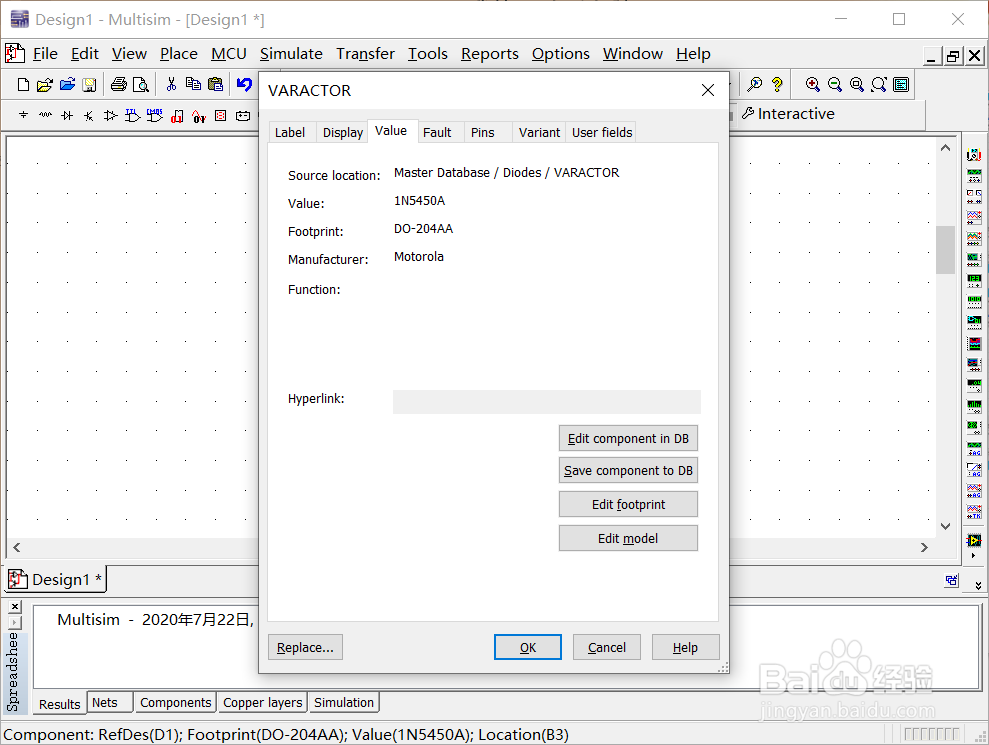Open the Transistor component group
This screenshot has width=989, height=745.
89,115
